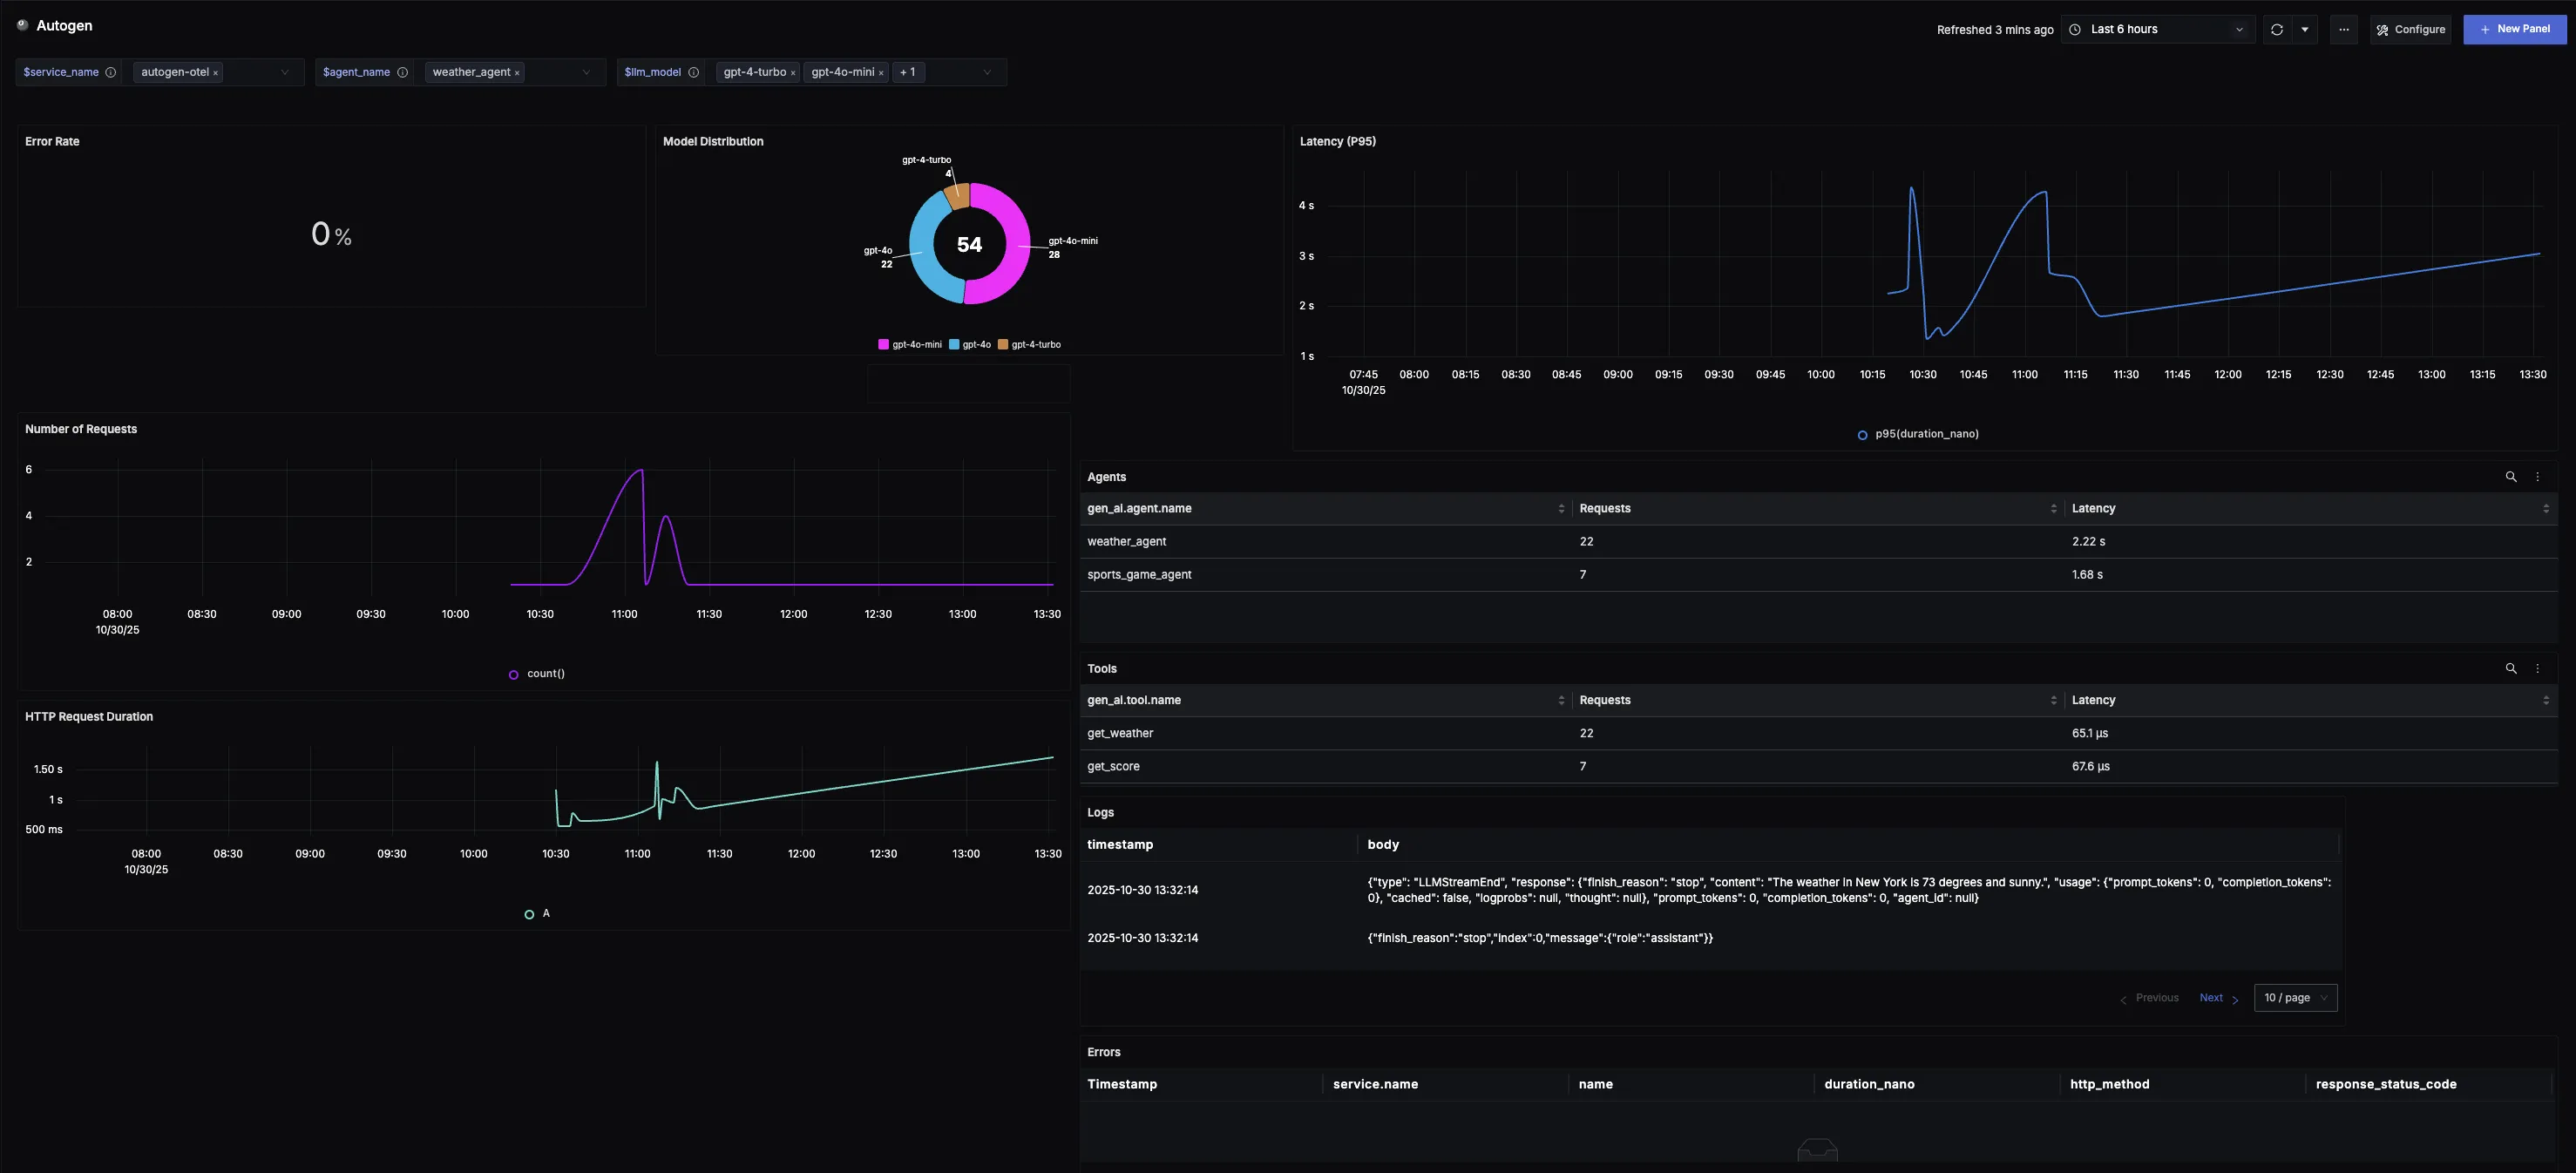Sort the Agents table by Requests
This screenshot has width=2576, height=1173.
point(2055,508)
